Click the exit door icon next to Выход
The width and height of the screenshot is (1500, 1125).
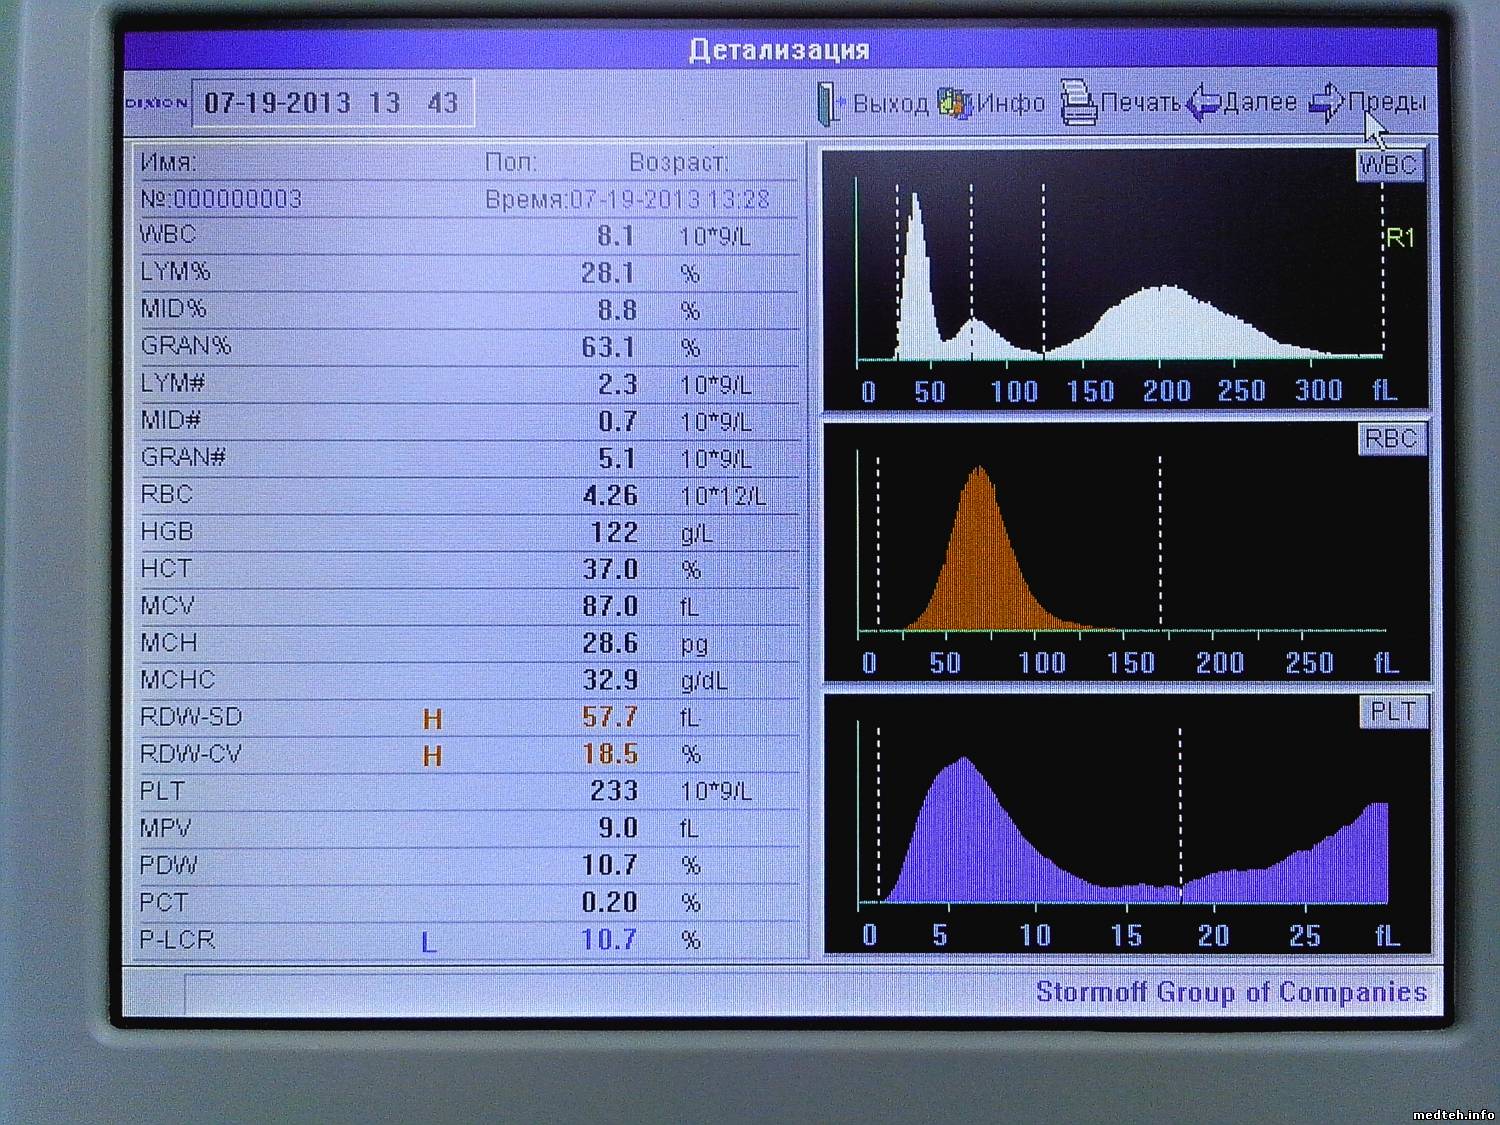point(829,104)
